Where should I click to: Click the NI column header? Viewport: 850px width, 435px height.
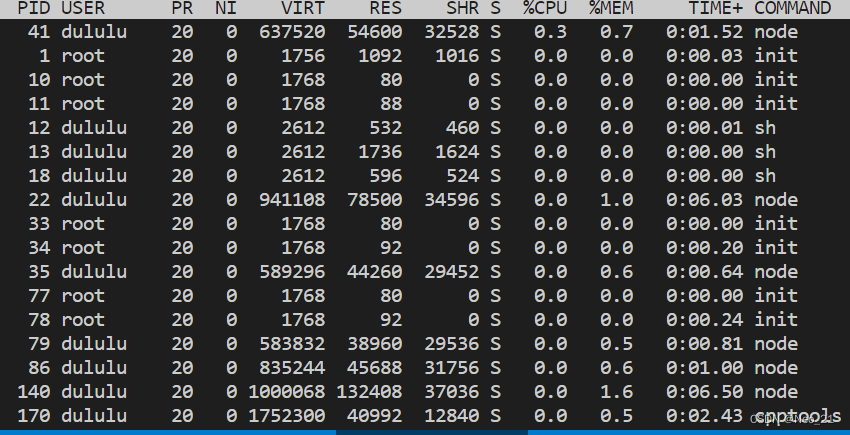click(226, 8)
